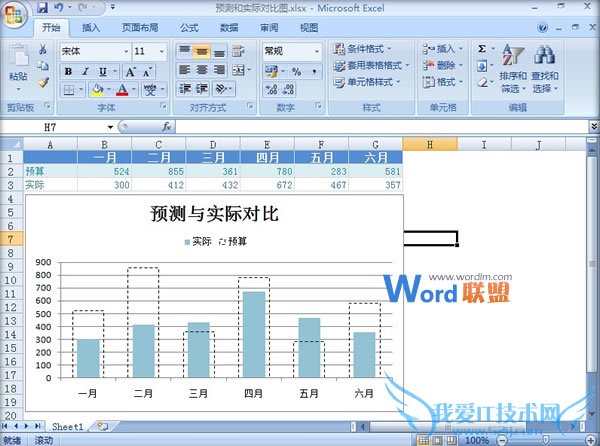
Task: Click the Office button logo
Action: pos(14,15)
